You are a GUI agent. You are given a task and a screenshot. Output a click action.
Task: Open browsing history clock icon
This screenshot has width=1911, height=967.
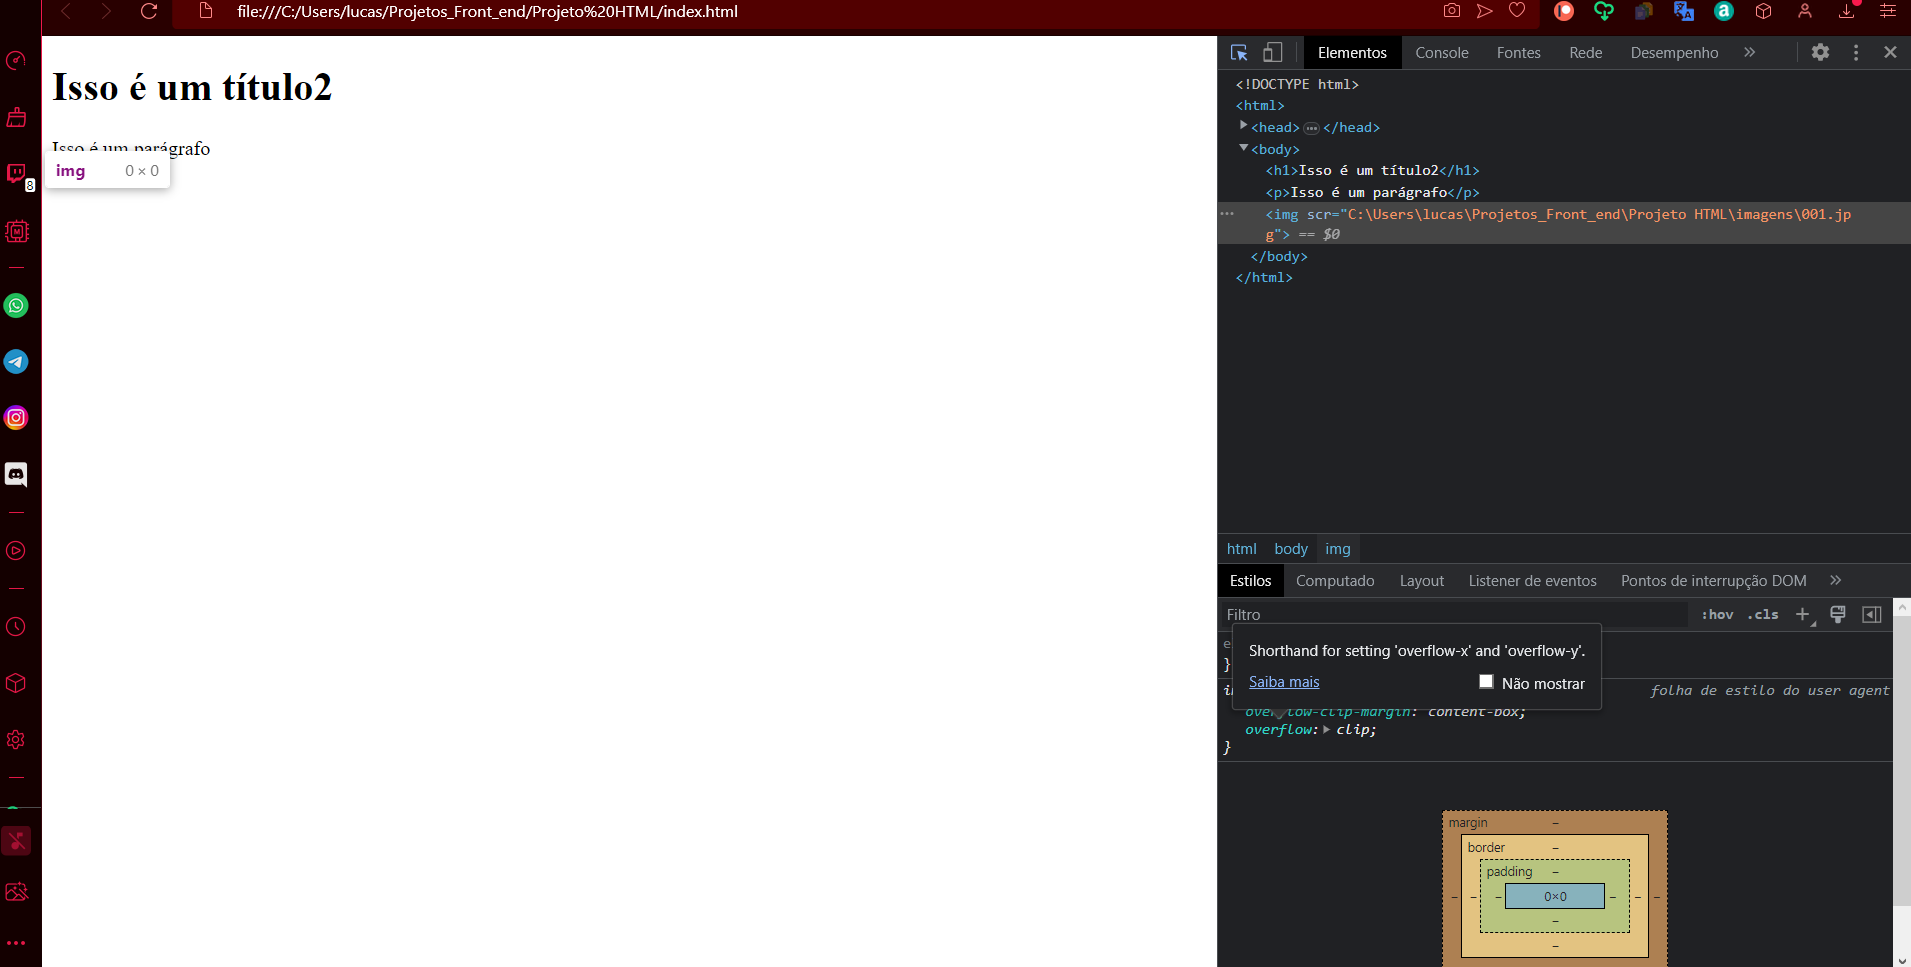click(16, 627)
